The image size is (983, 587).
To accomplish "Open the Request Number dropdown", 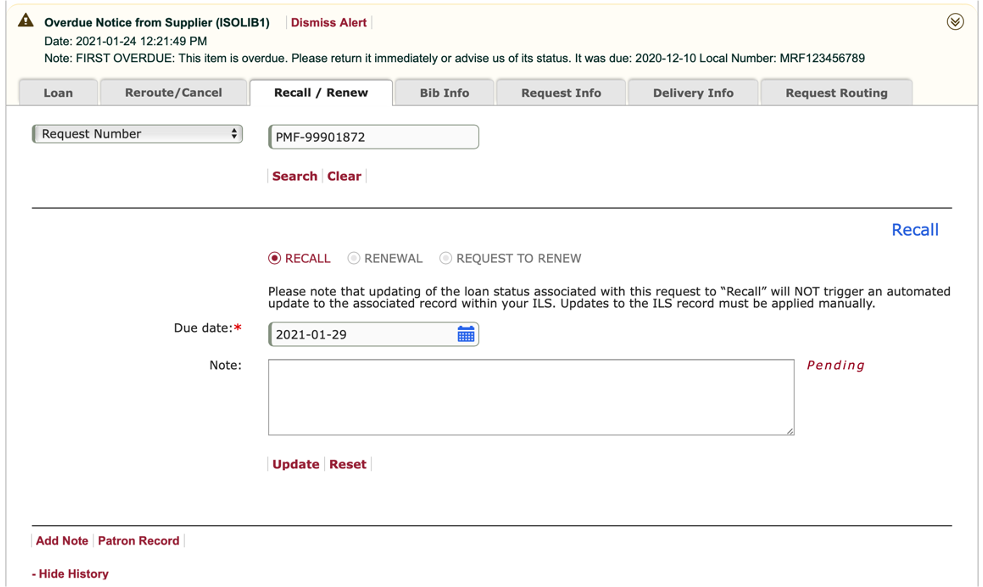I will coord(137,134).
